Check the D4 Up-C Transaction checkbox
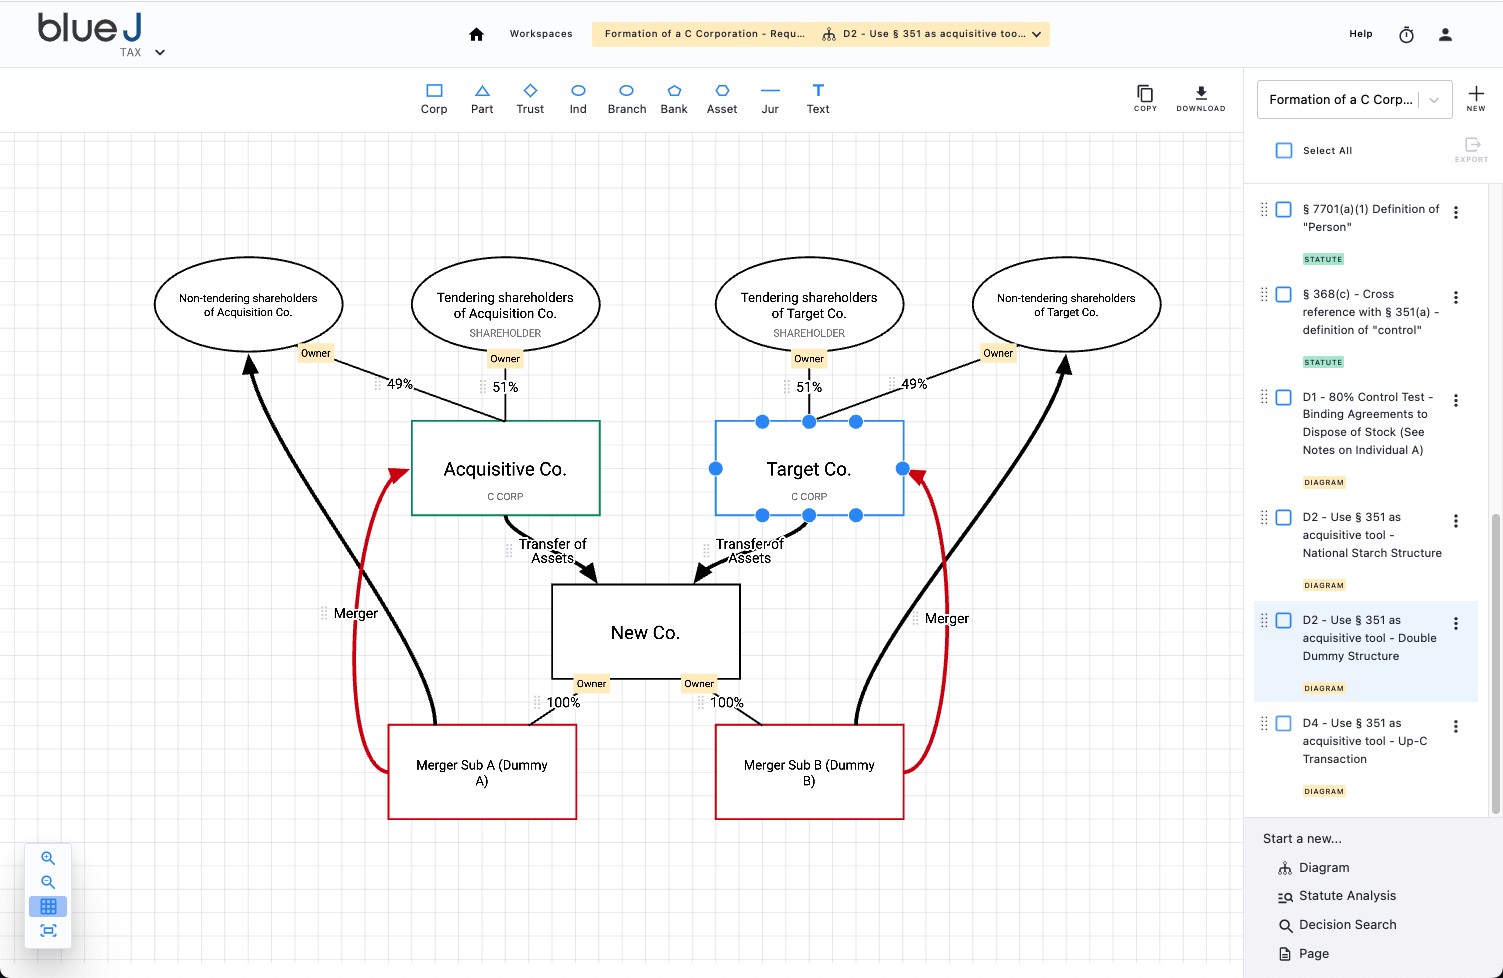1503x978 pixels. 1284,724
